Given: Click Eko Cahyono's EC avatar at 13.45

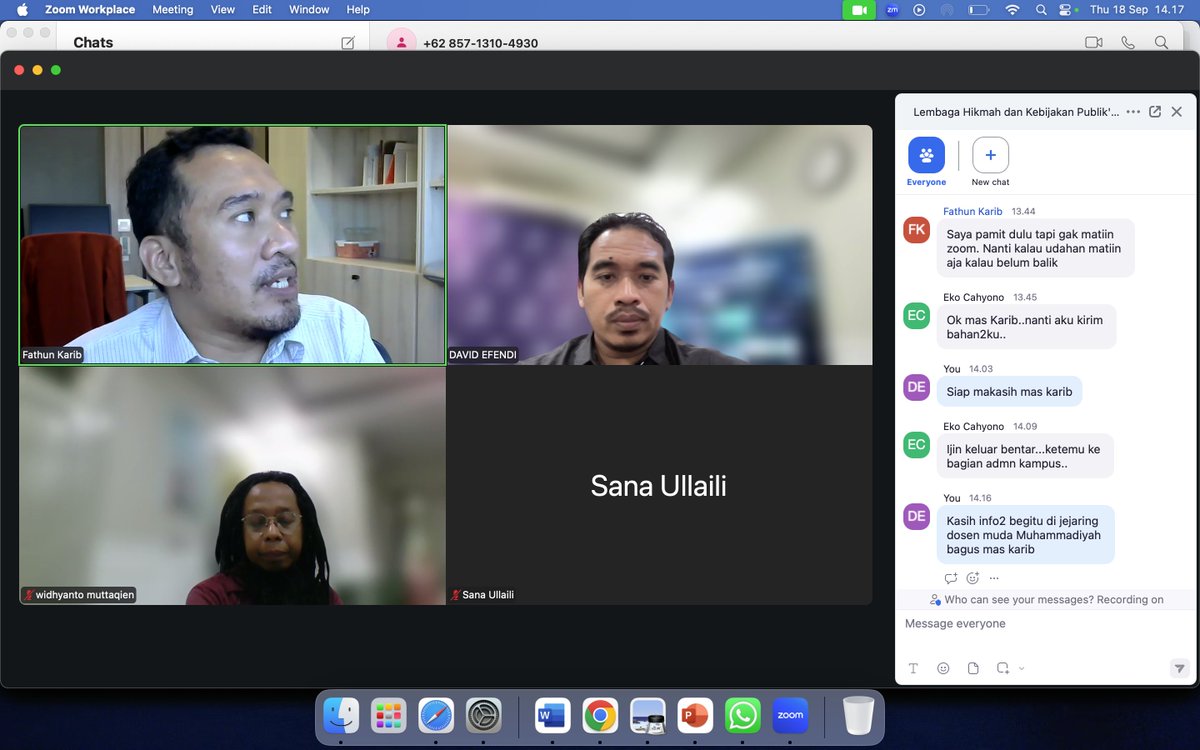Looking at the screenshot, I should coord(916,315).
